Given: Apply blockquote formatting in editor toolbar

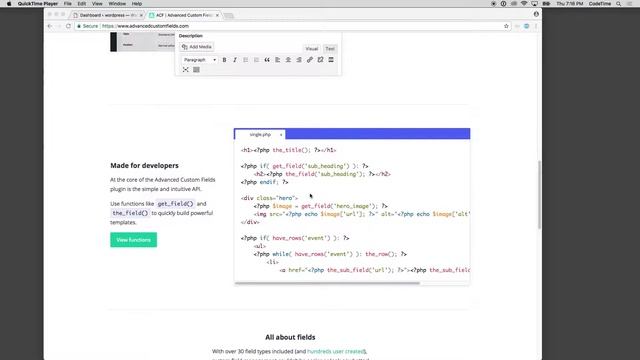Looking at the screenshot, I should point(267,60).
